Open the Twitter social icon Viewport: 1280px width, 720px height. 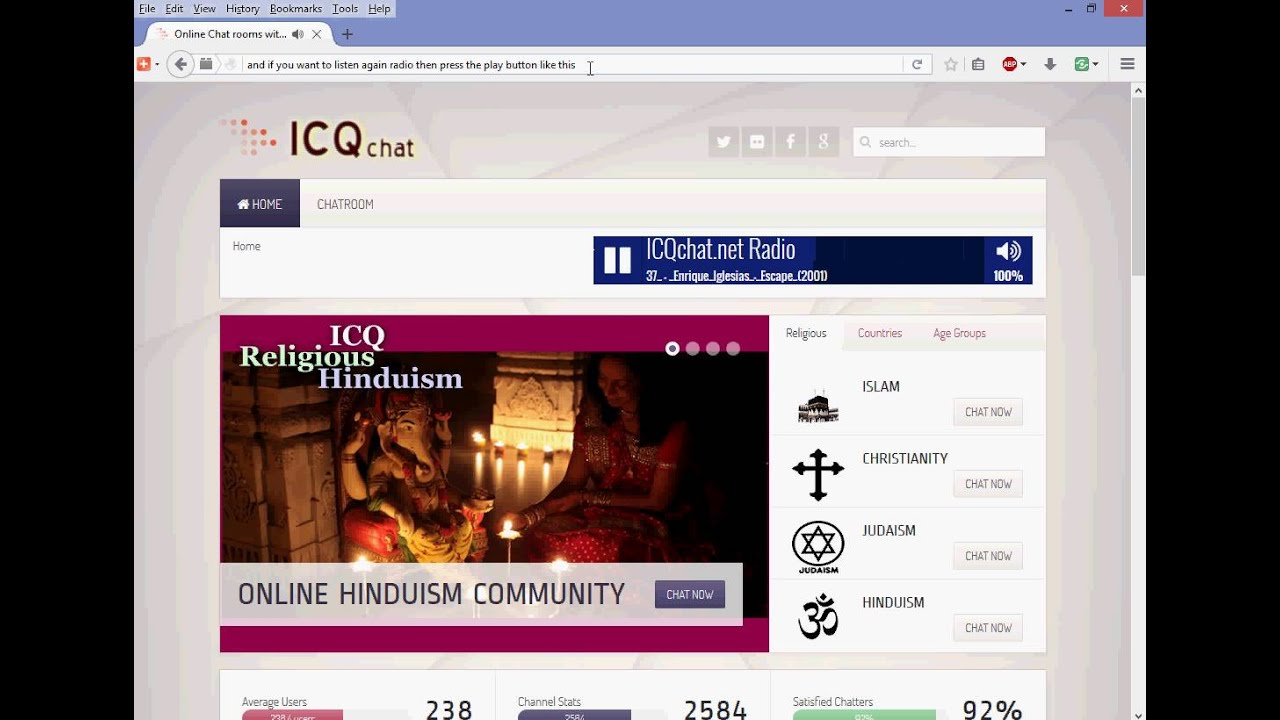(723, 142)
